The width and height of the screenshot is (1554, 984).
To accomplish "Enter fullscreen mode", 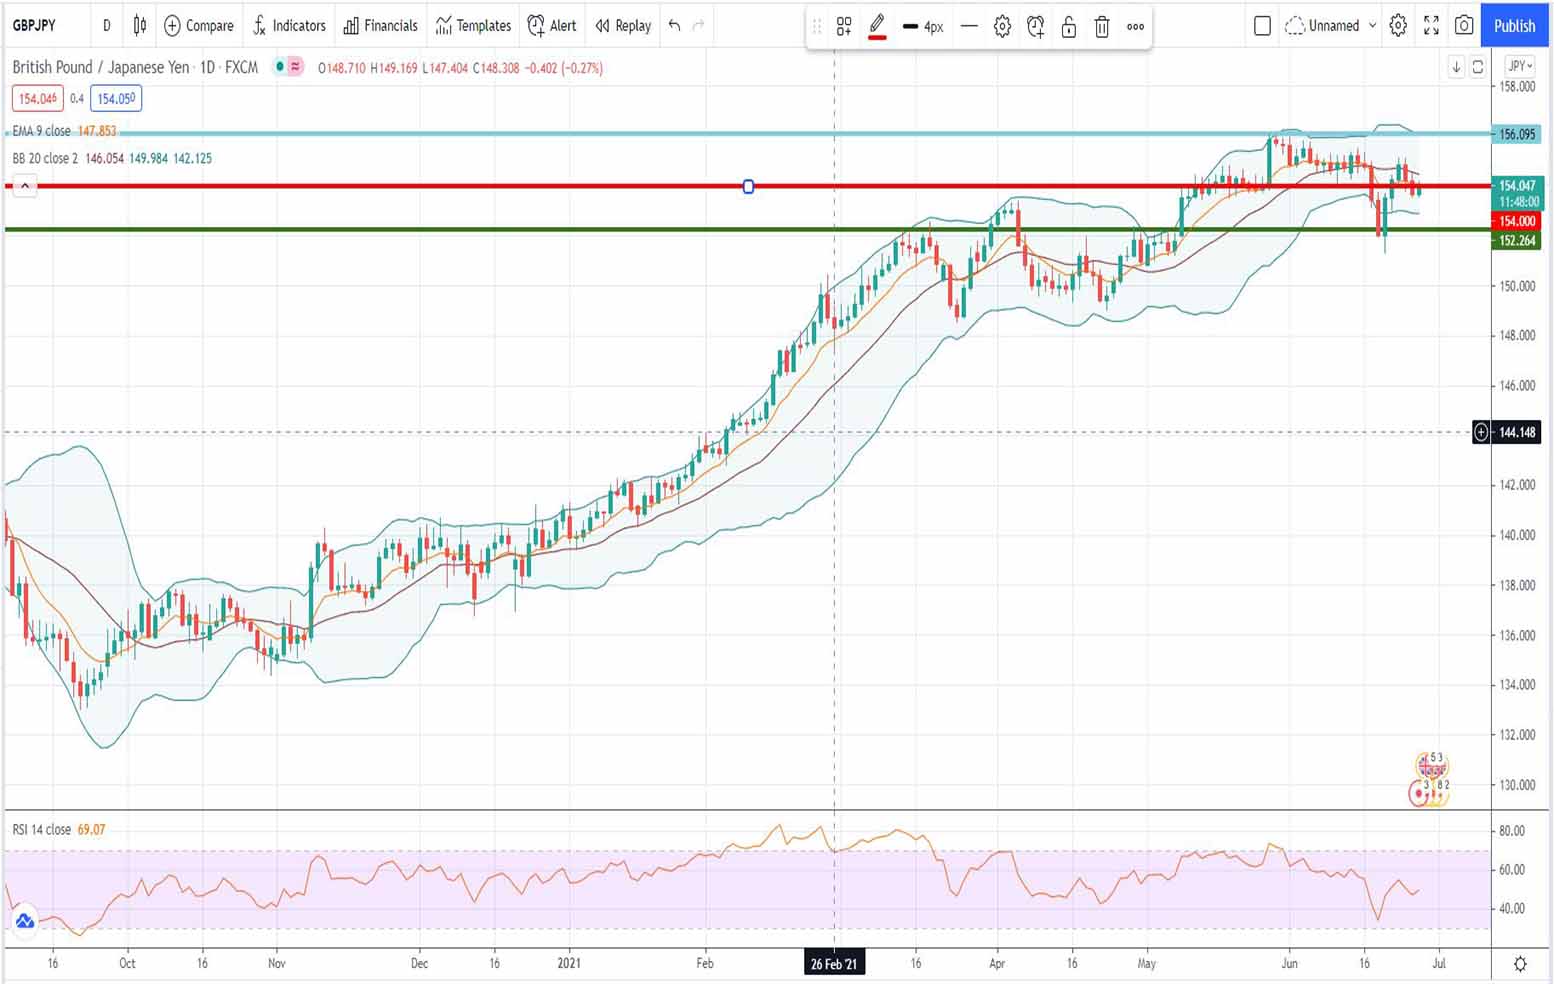I will point(1431,26).
